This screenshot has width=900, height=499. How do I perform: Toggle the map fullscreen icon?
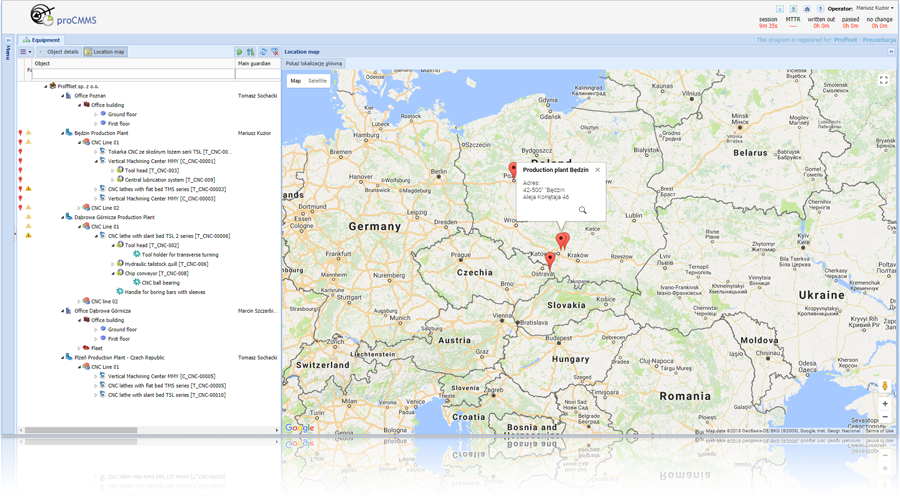point(884,80)
